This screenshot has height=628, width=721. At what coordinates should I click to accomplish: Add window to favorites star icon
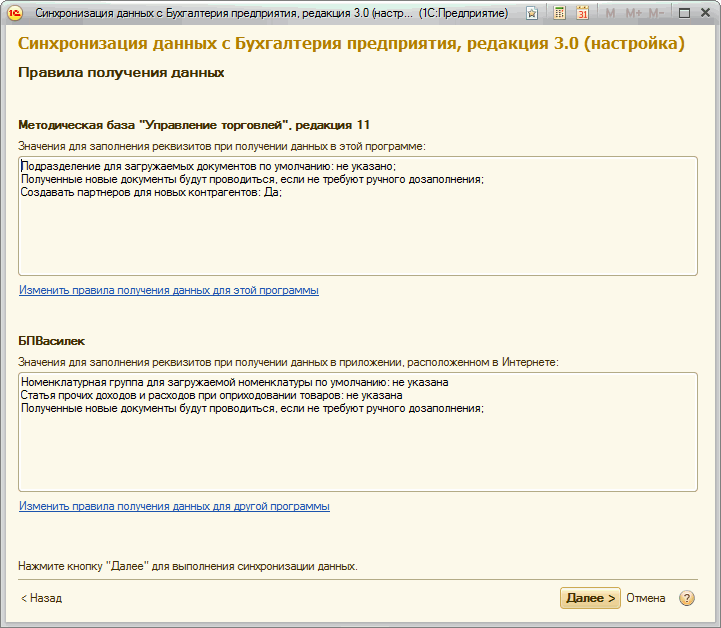pyautogui.click(x=532, y=13)
